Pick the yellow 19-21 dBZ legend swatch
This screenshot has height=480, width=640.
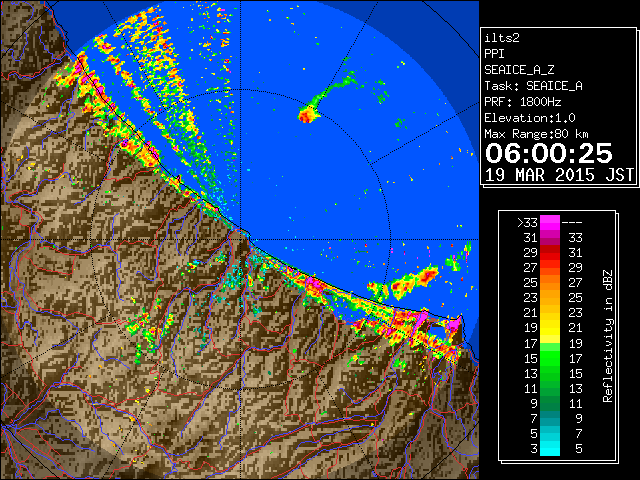point(550,328)
